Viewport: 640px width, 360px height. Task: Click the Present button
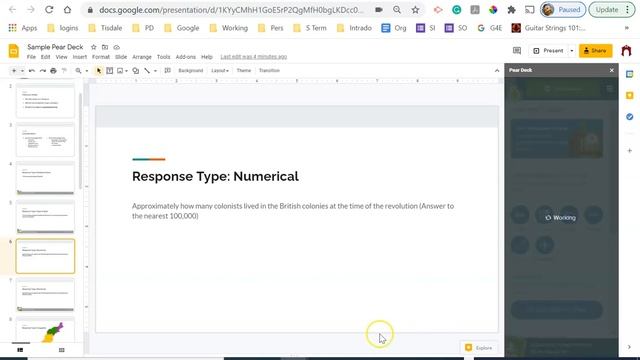pyautogui.click(x=548, y=51)
